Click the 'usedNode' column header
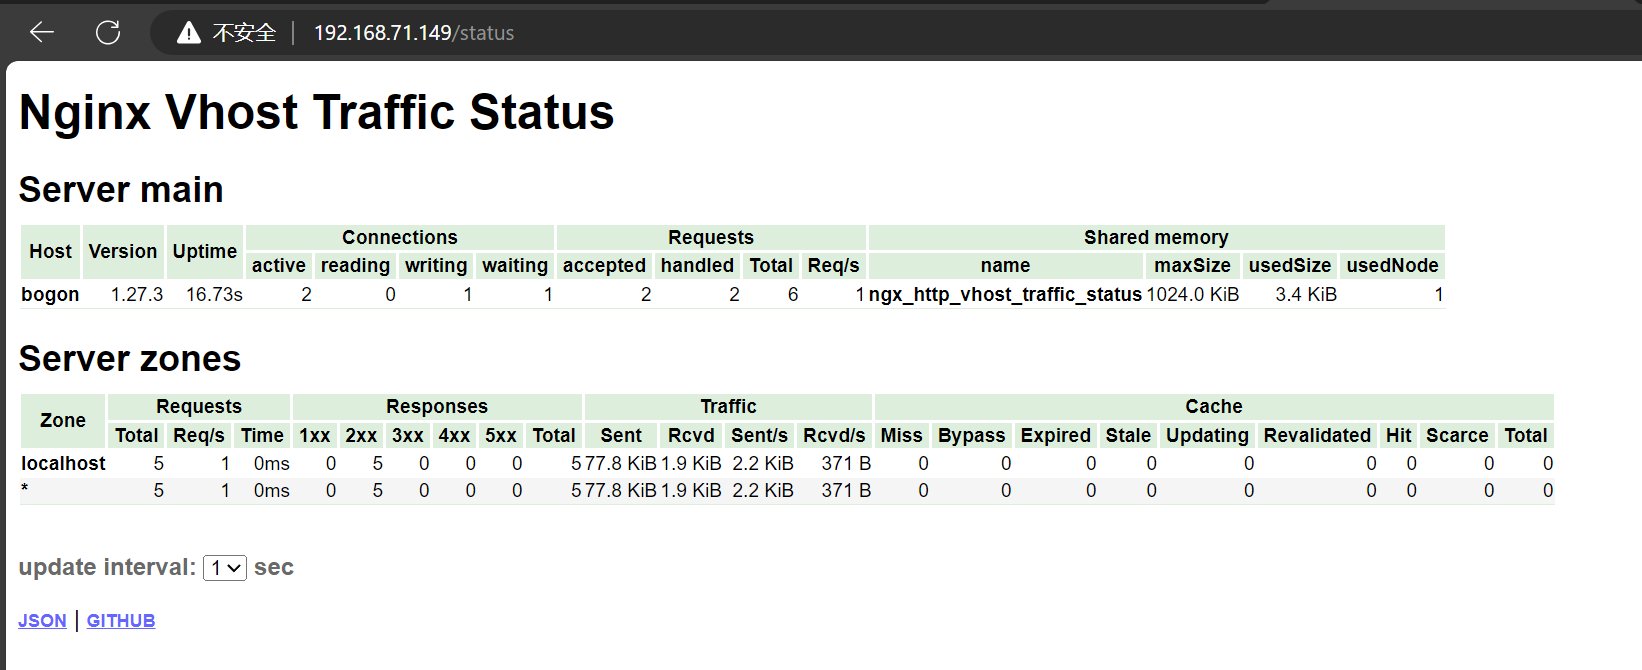The width and height of the screenshot is (1642, 670). click(1392, 265)
